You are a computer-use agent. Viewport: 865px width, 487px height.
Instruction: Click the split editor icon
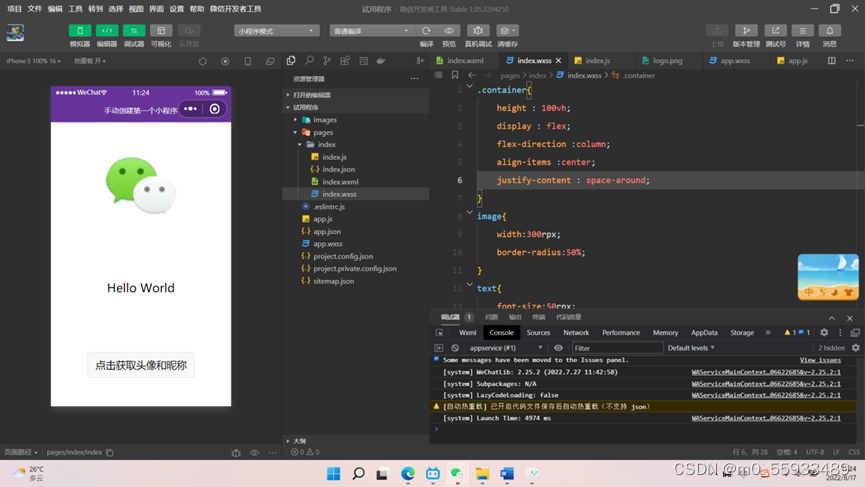[831, 61]
